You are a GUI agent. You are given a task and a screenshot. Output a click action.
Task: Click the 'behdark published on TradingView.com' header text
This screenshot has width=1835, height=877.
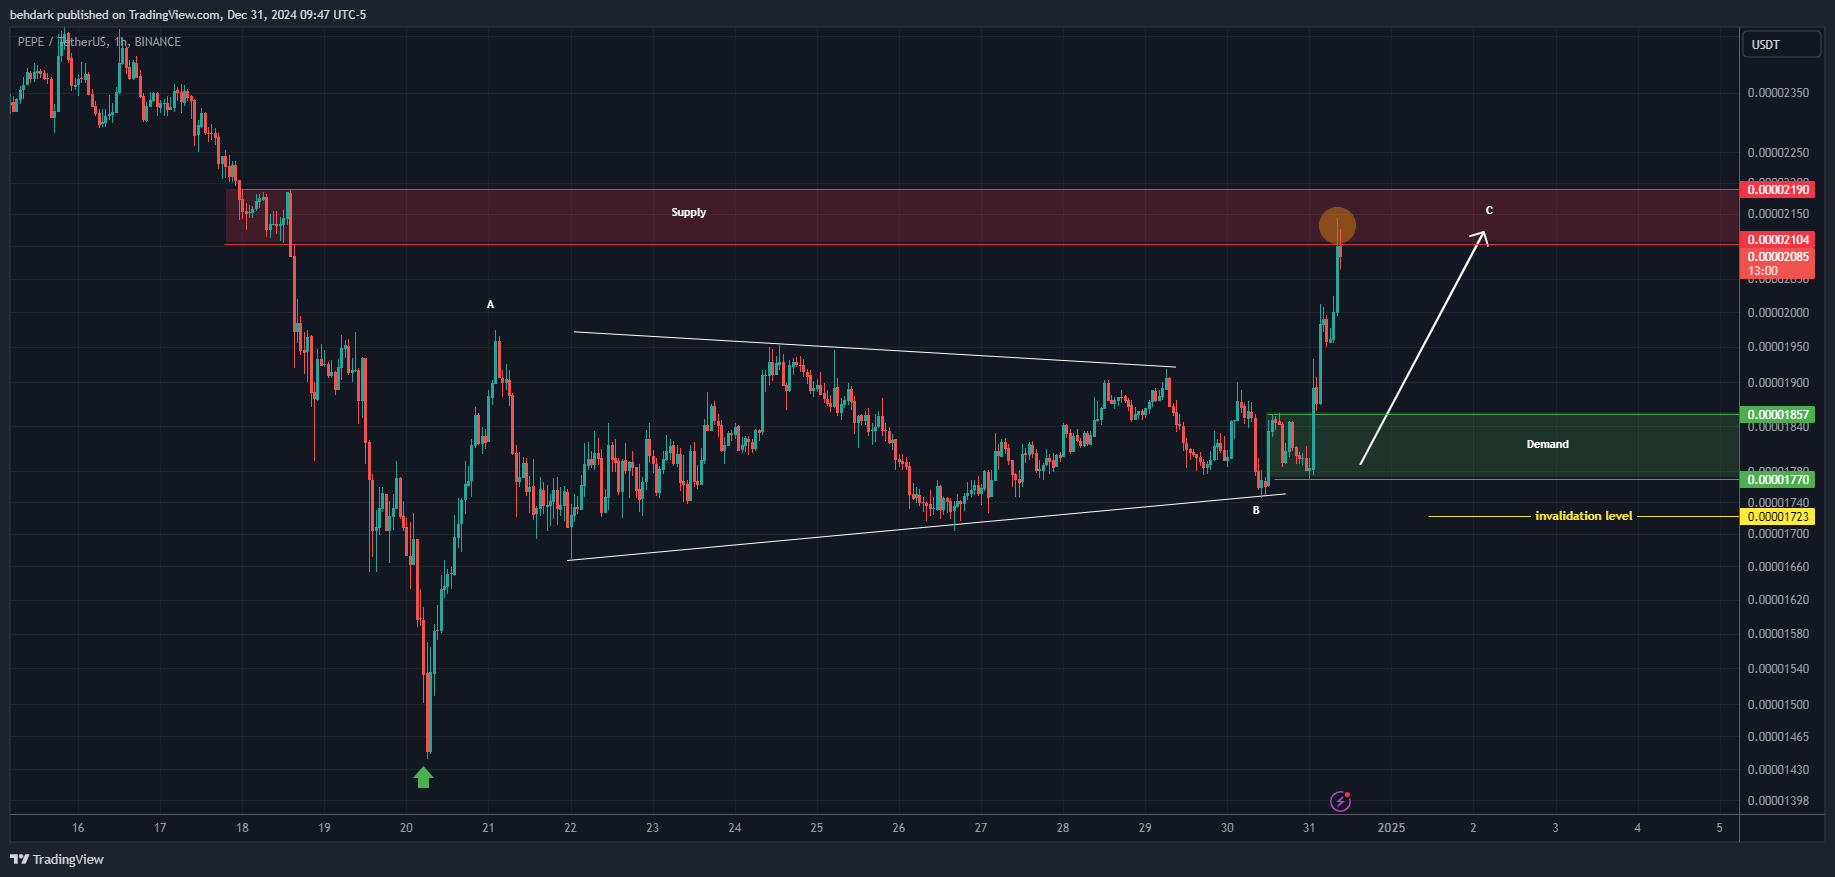point(115,15)
